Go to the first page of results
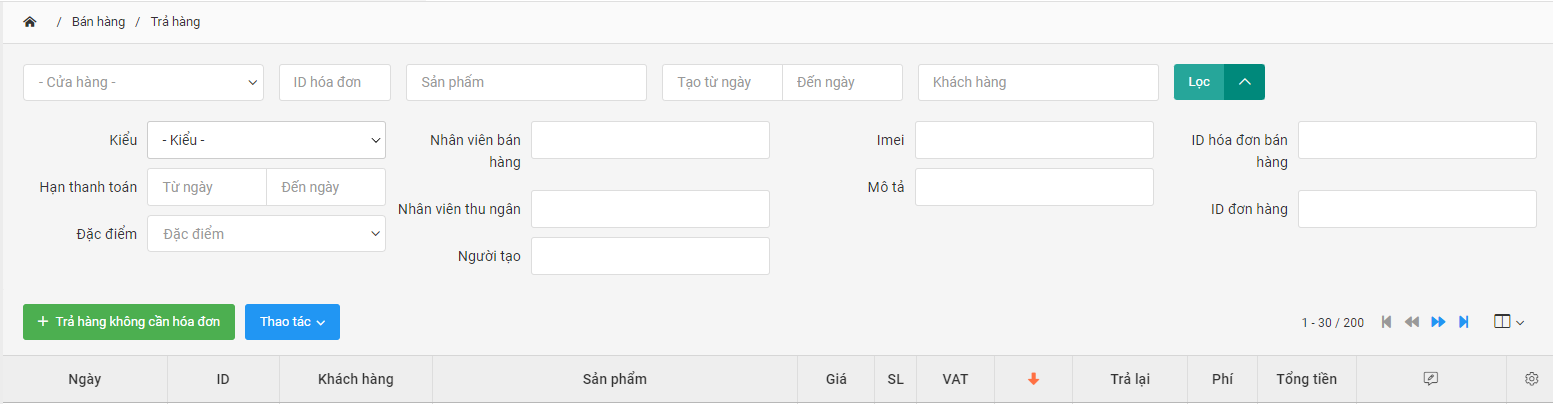 pyautogui.click(x=1386, y=322)
